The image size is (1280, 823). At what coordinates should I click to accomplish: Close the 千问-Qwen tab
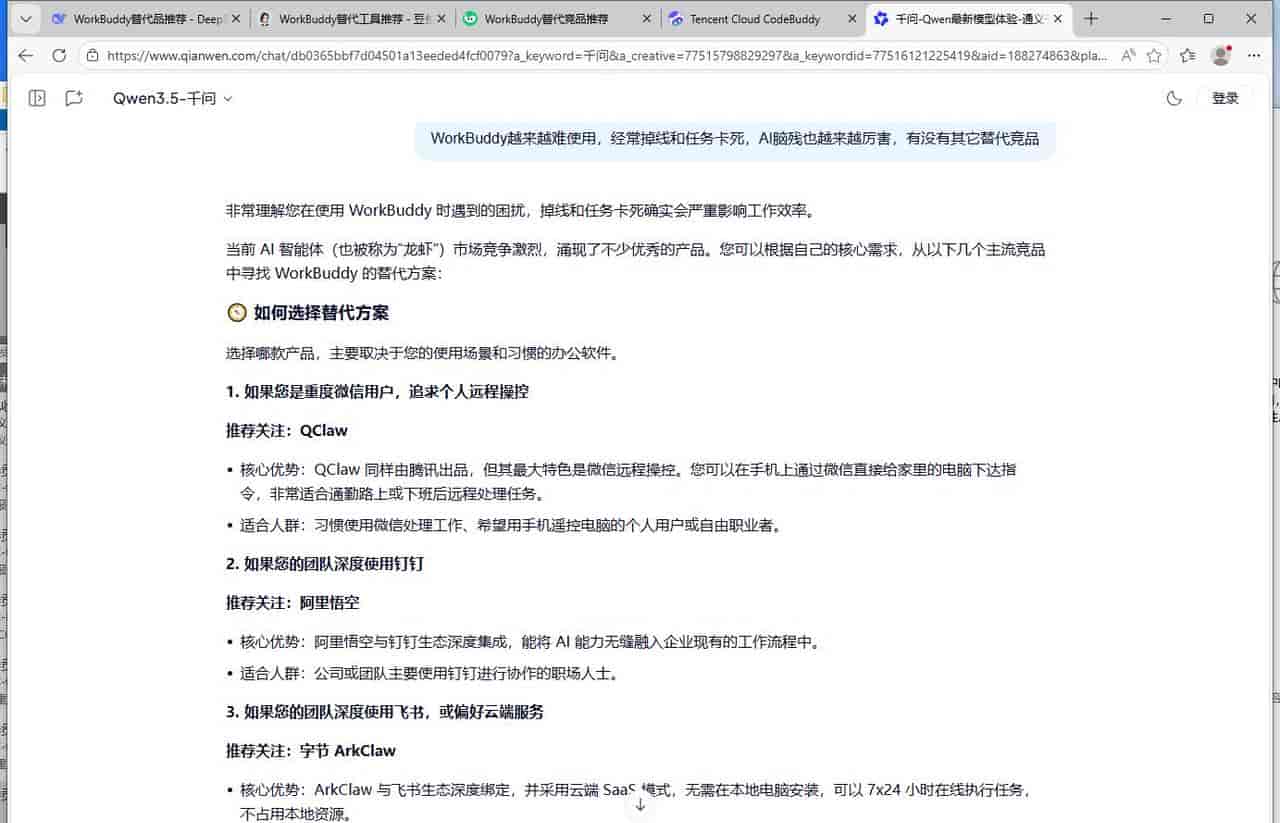pos(1056,19)
